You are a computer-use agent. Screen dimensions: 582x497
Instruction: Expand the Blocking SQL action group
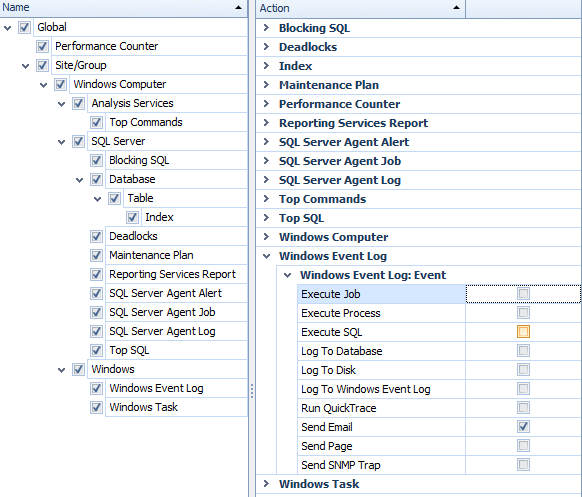pyautogui.click(x=266, y=27)
